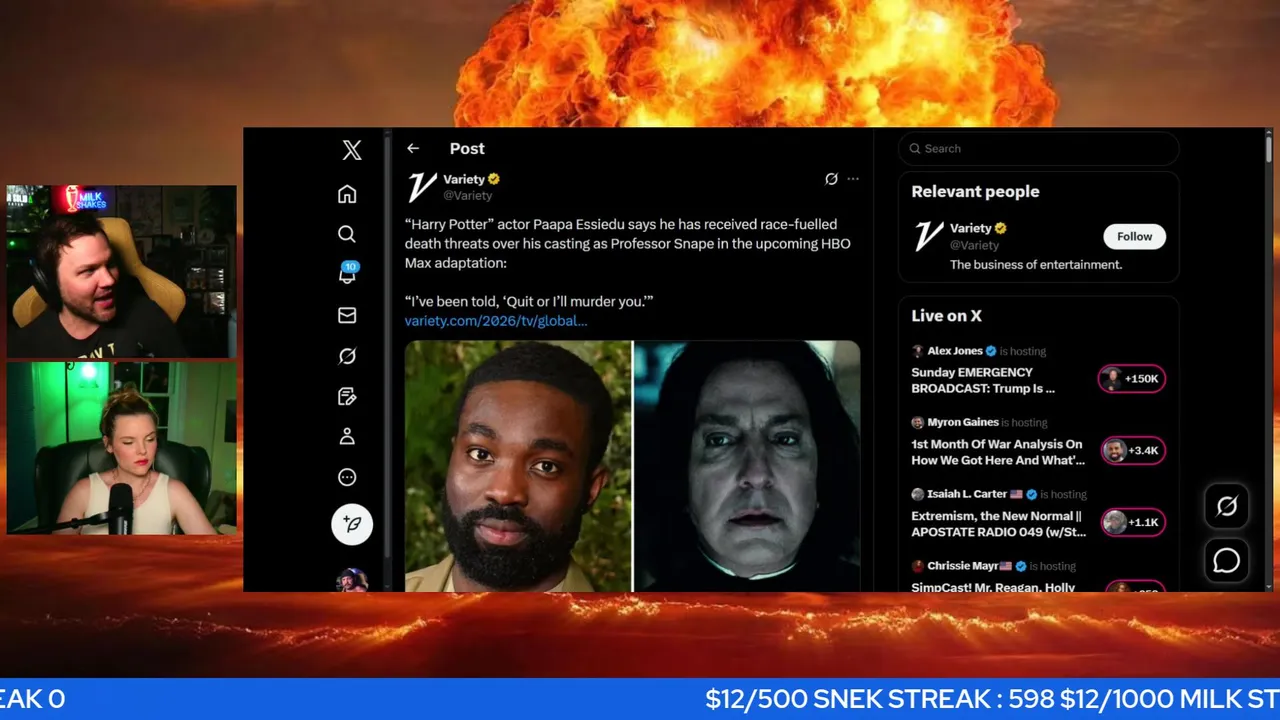1280x720 pixels.
Task: Open Myron Gaines War Analysis broadcast
Action: coord(998,452)
